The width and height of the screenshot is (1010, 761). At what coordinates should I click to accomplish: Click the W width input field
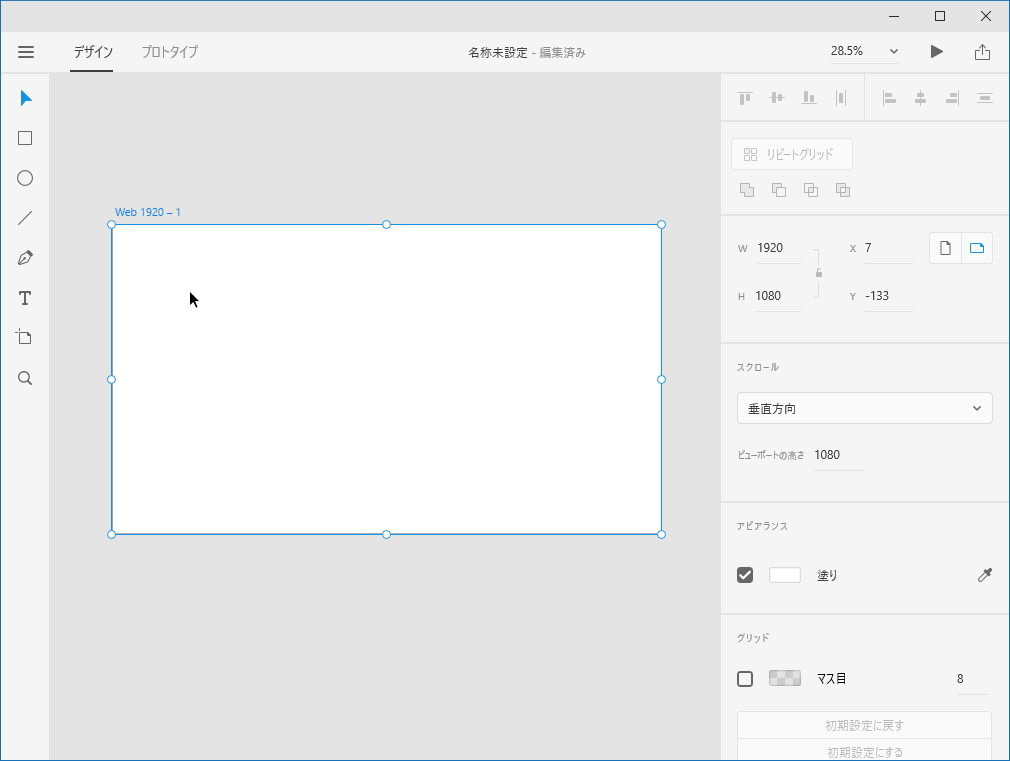pos(778,247)
